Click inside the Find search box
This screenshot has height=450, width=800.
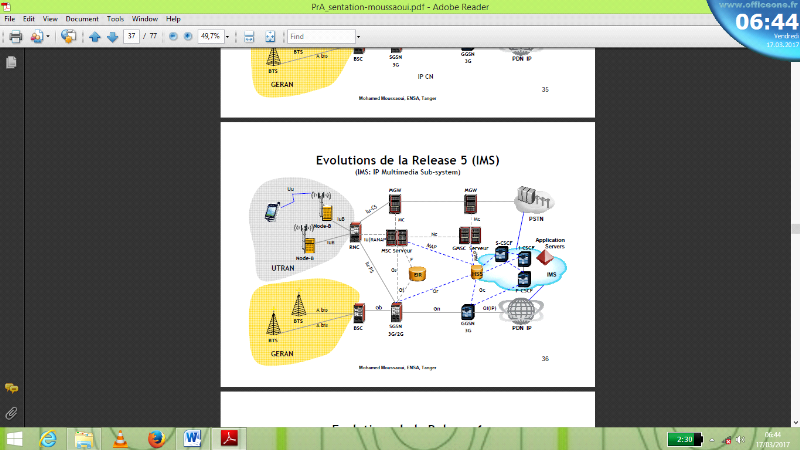[x=320, y=37]
